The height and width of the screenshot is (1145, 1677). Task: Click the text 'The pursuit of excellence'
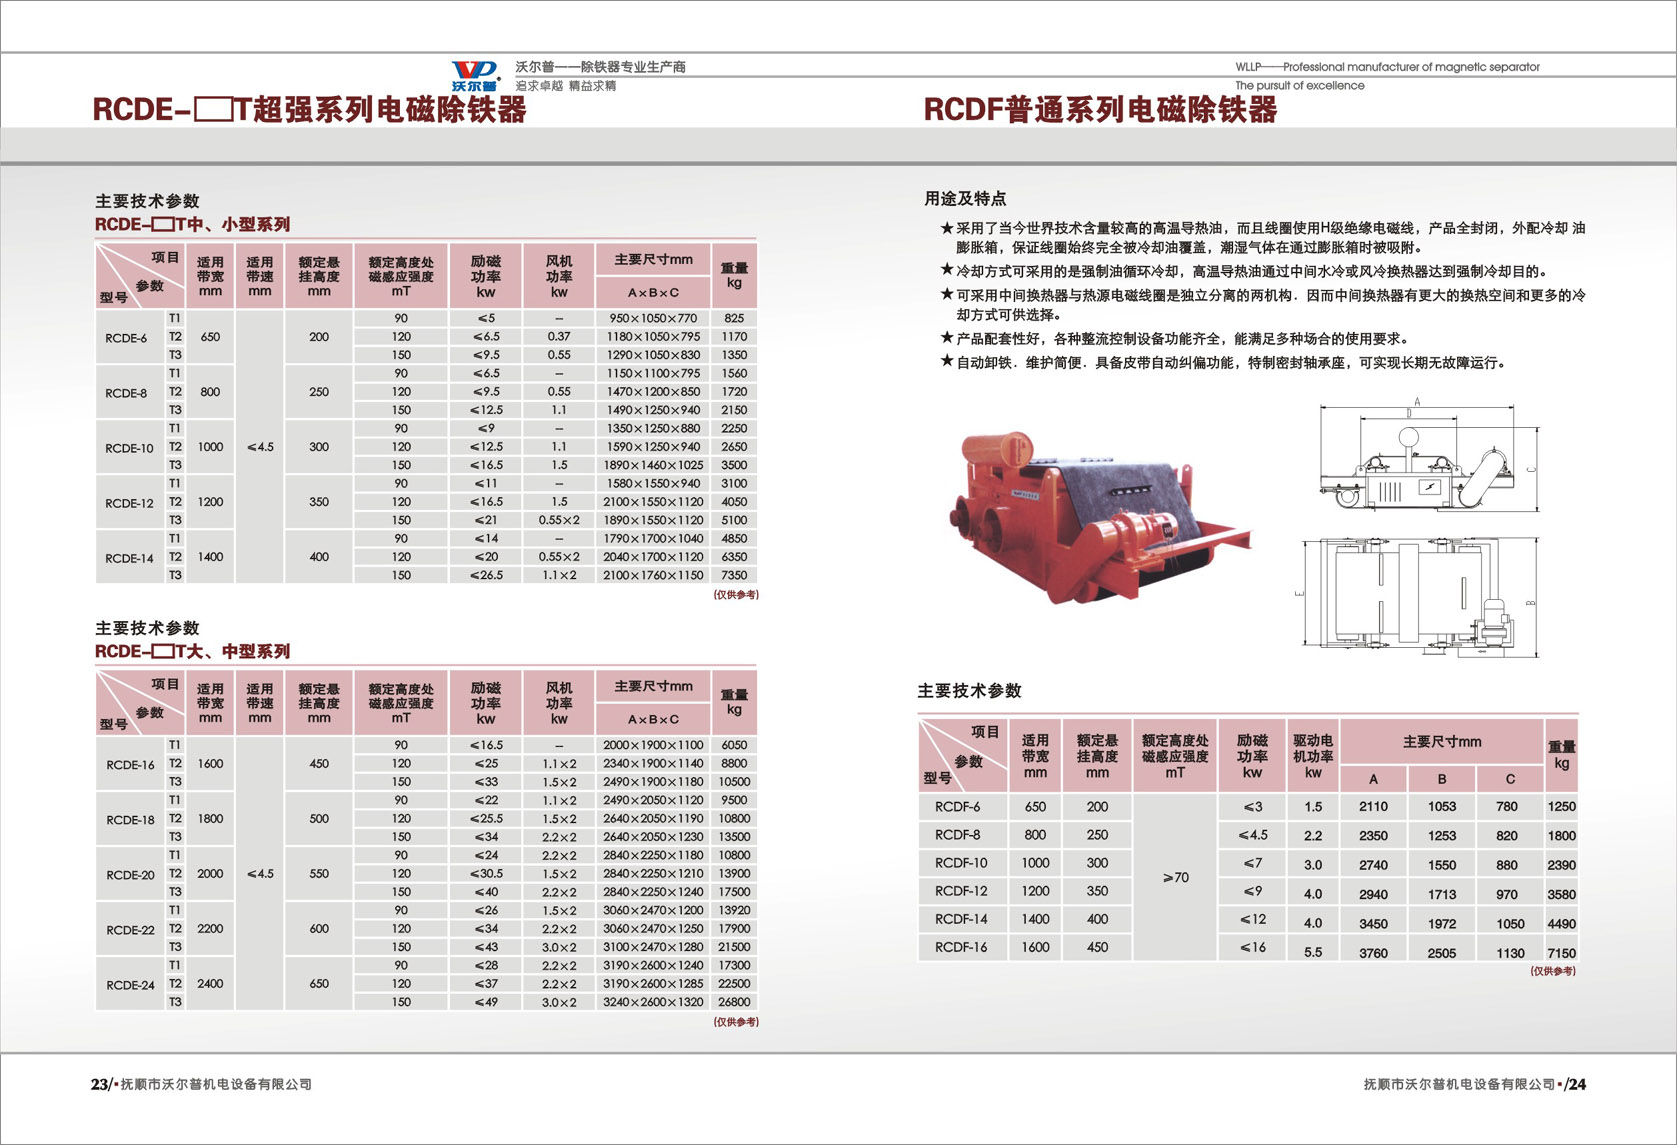1299,85
